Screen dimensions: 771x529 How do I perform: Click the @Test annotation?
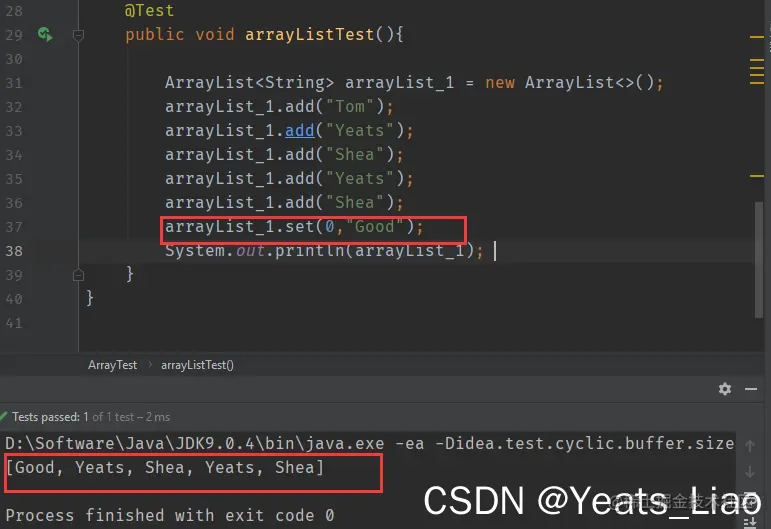pyautogui.click(x=149, y=10)
